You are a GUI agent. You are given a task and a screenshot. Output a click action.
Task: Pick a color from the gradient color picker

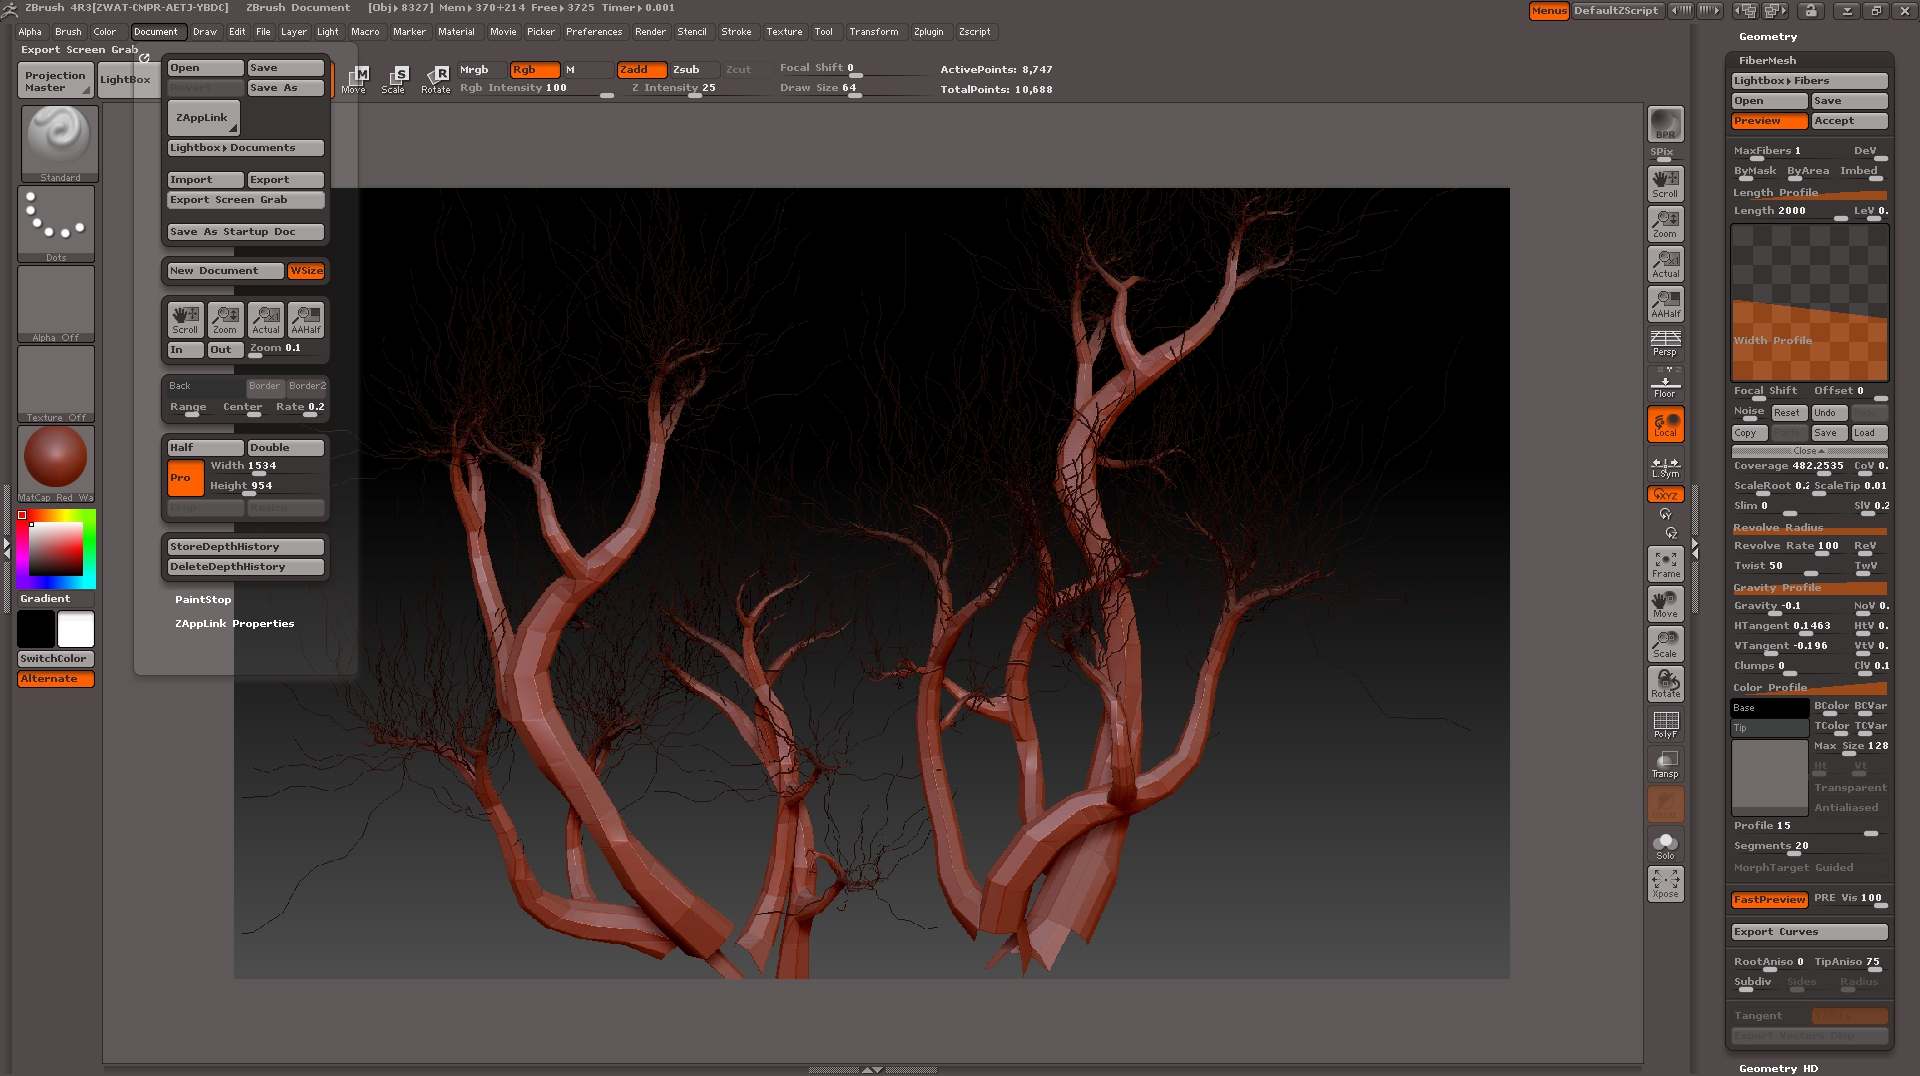(x=56, y=548)
